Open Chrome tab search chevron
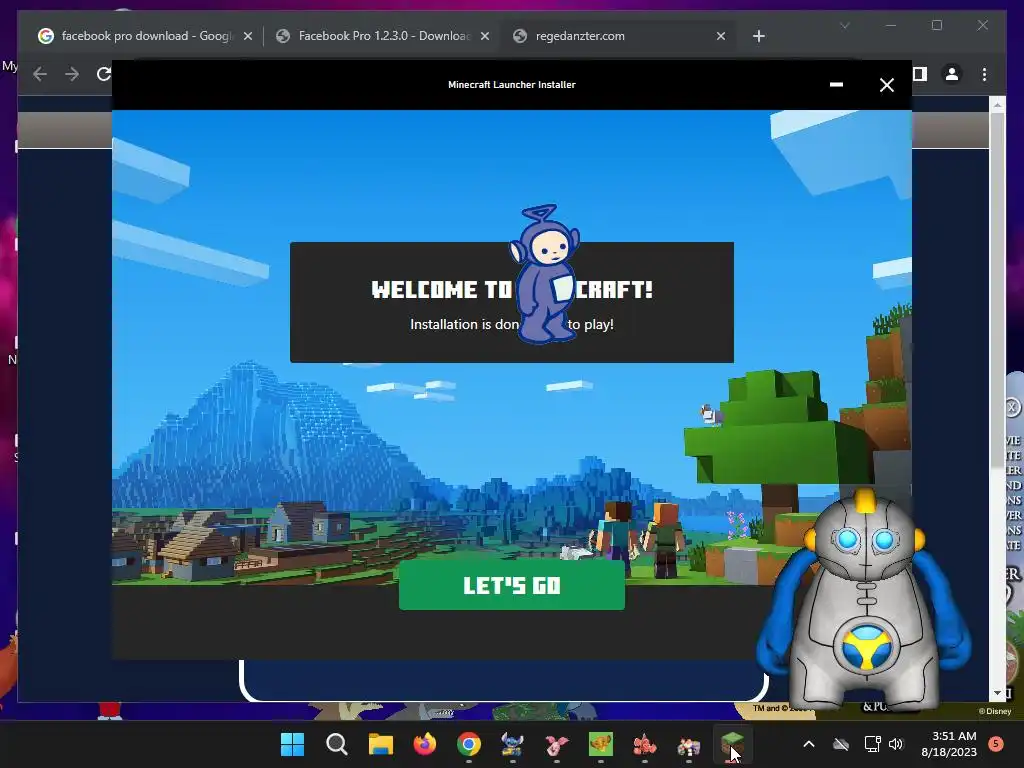This screenshot has height=768, width=1024. point(844,25)
